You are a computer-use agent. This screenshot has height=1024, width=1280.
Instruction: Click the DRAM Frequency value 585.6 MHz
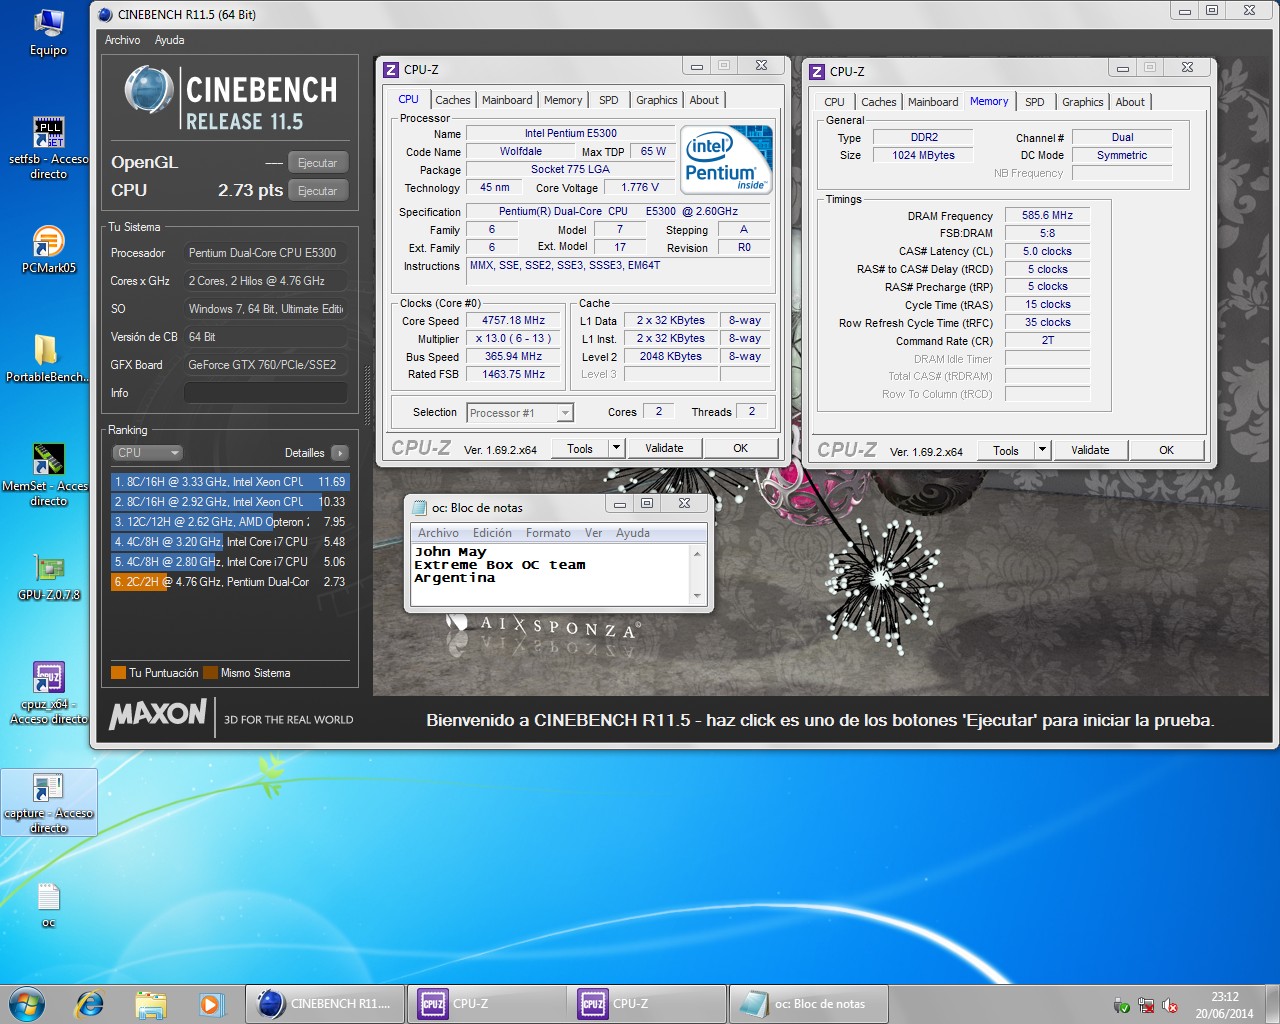tap(1047, 215)
